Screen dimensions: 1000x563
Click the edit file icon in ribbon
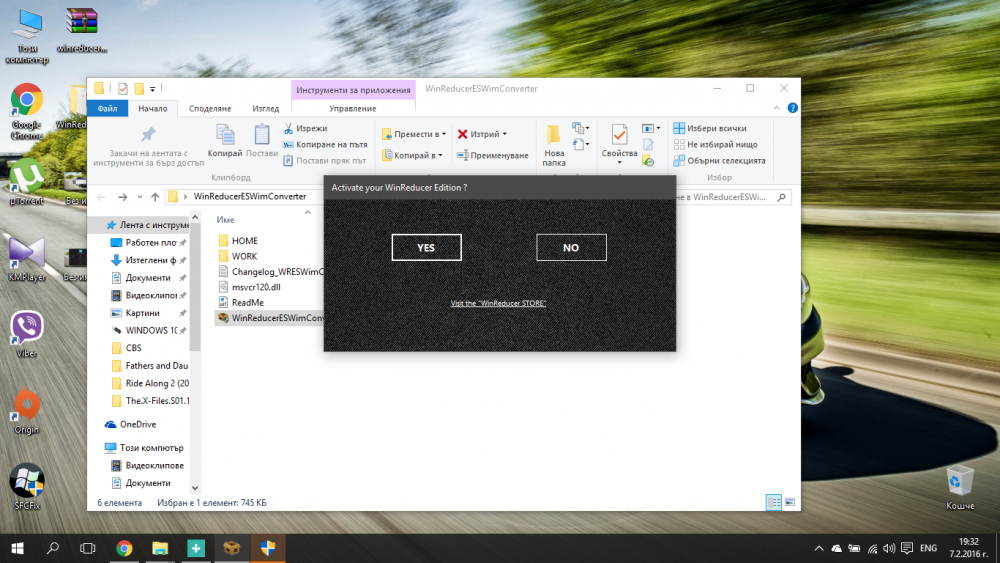[648, 145]
